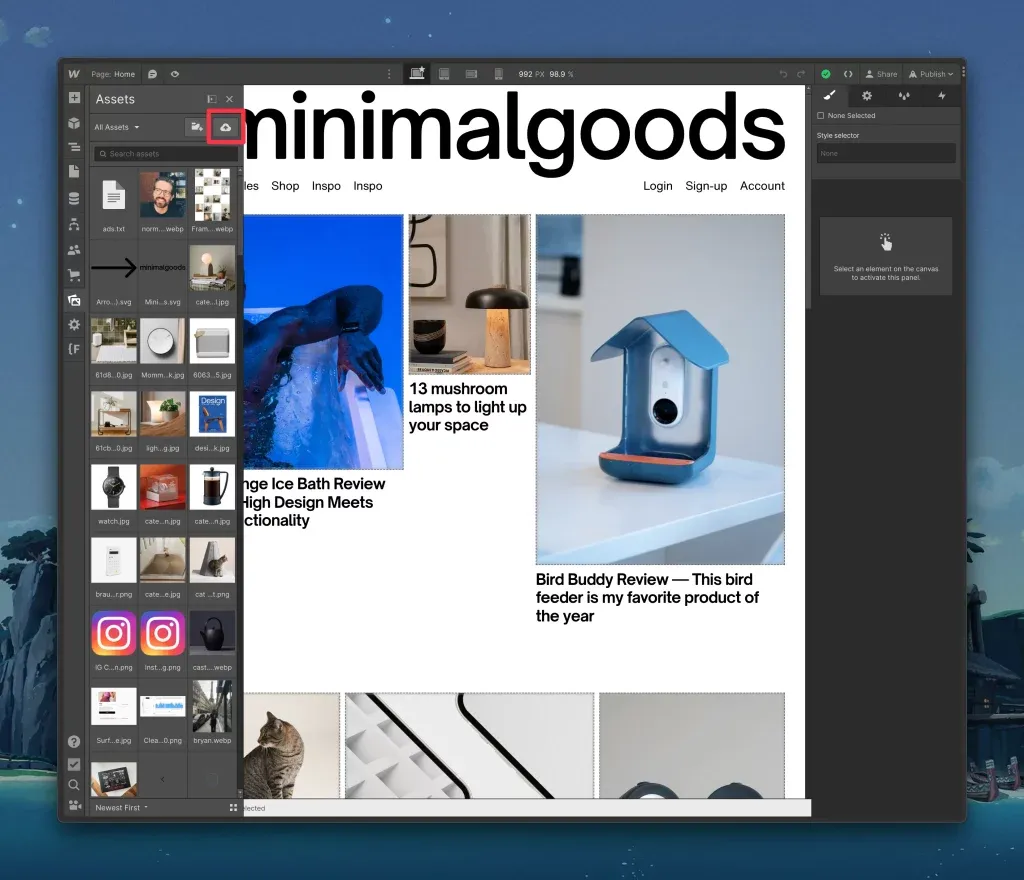
Task: Toggle the assets grid view icon
Action: point(233,808)
